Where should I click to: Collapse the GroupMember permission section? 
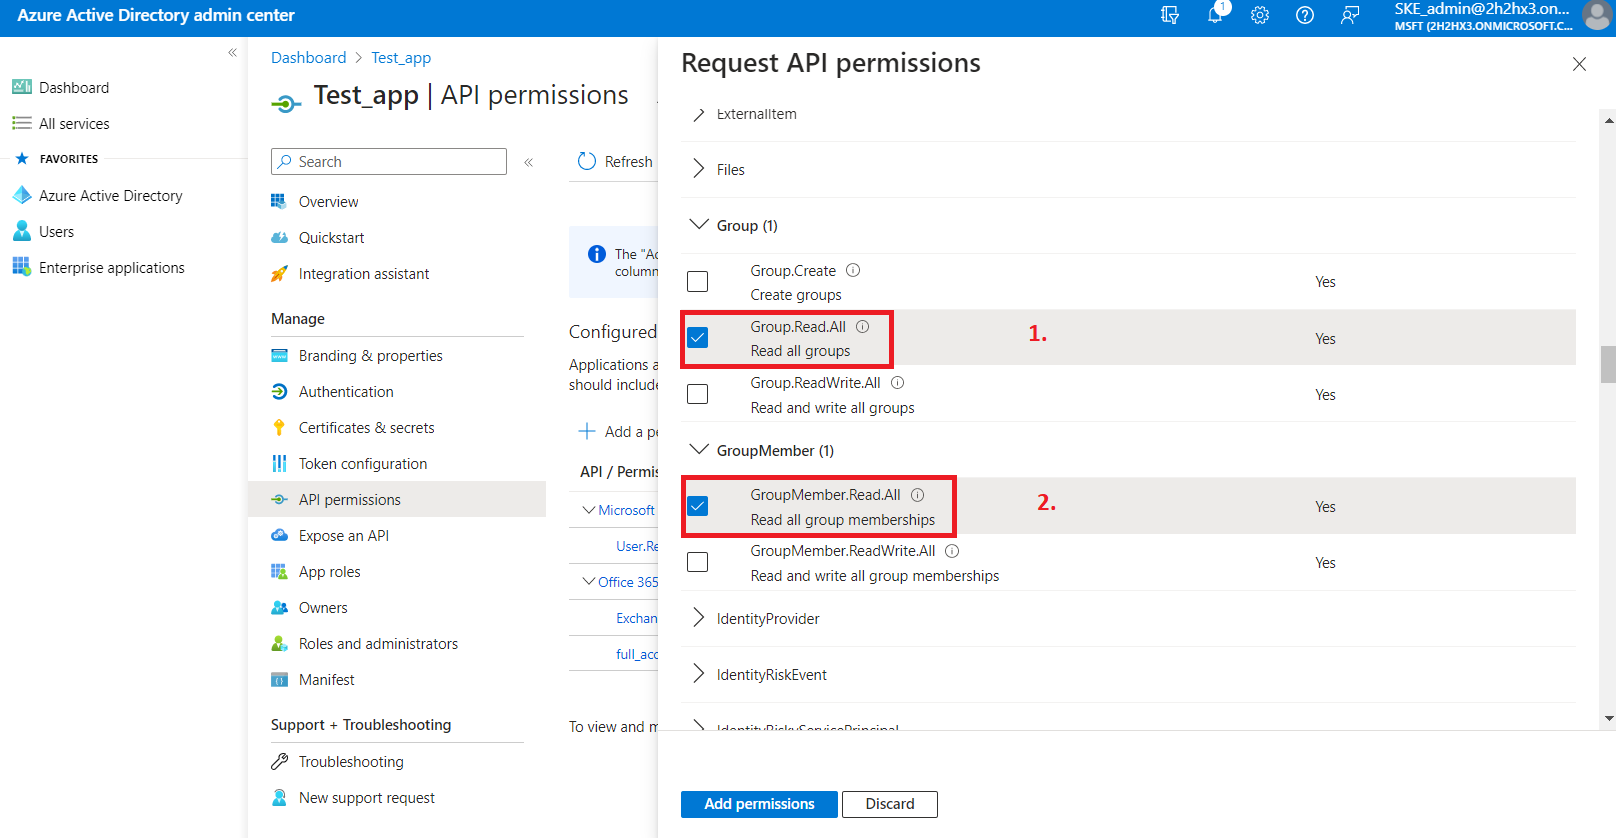699,450
